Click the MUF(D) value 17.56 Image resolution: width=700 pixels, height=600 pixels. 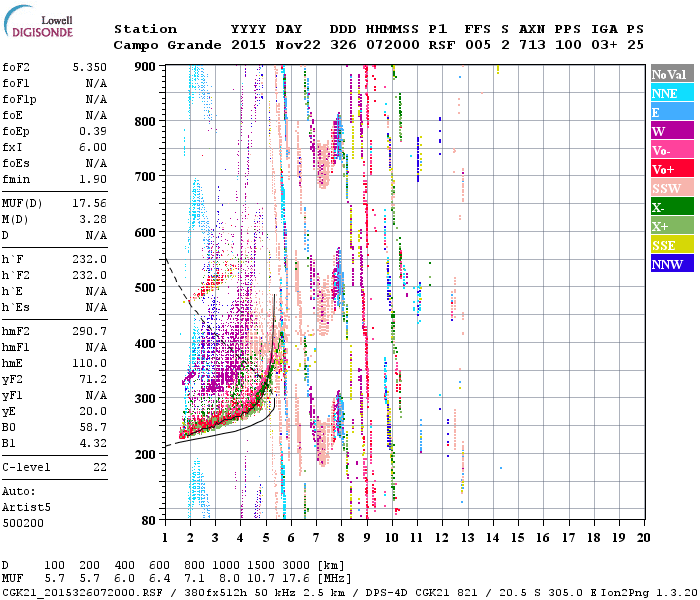click(x=90, y=203)
